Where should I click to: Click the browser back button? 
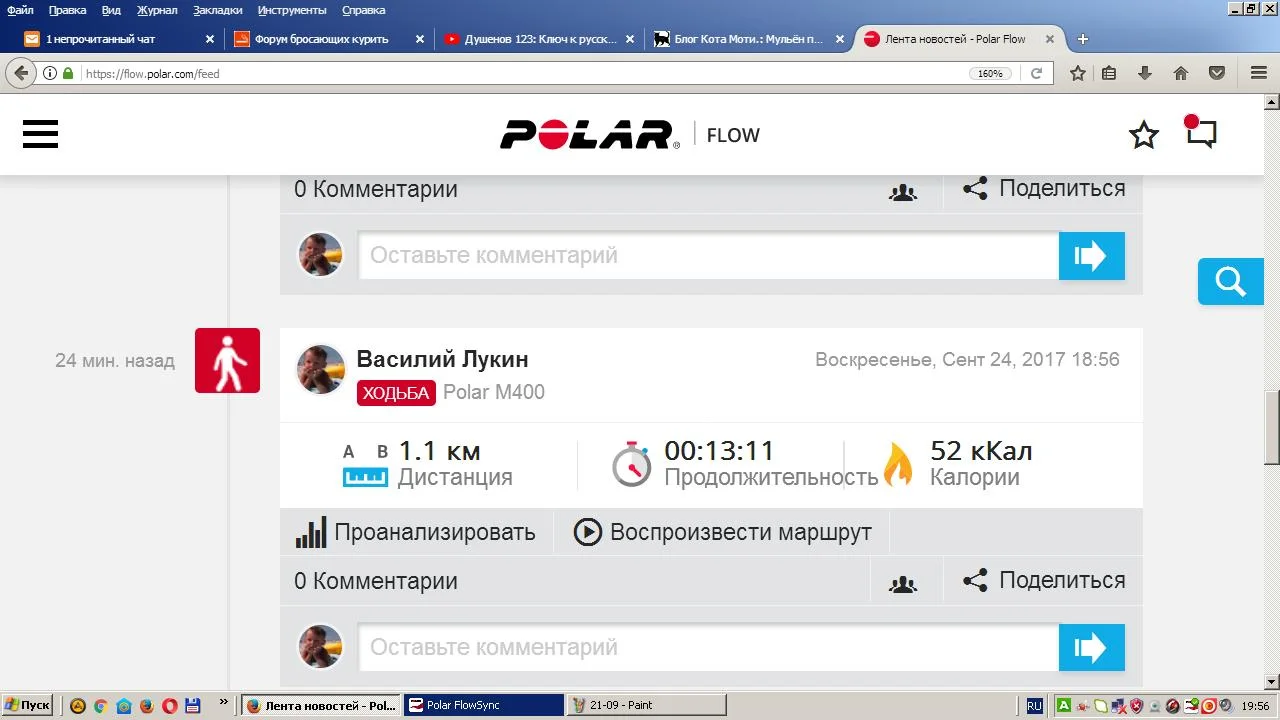pyautogui.click(x=21, y=73)
